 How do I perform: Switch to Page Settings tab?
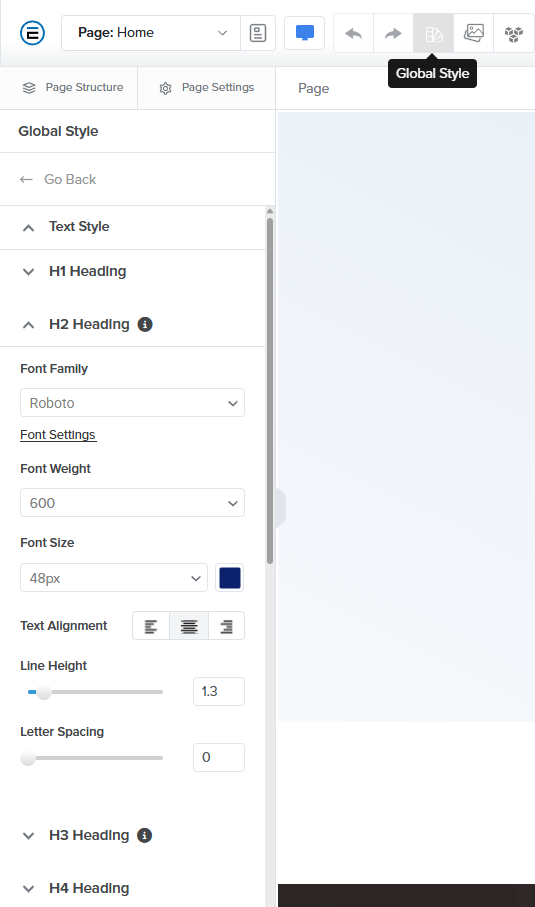pos(206,87)
